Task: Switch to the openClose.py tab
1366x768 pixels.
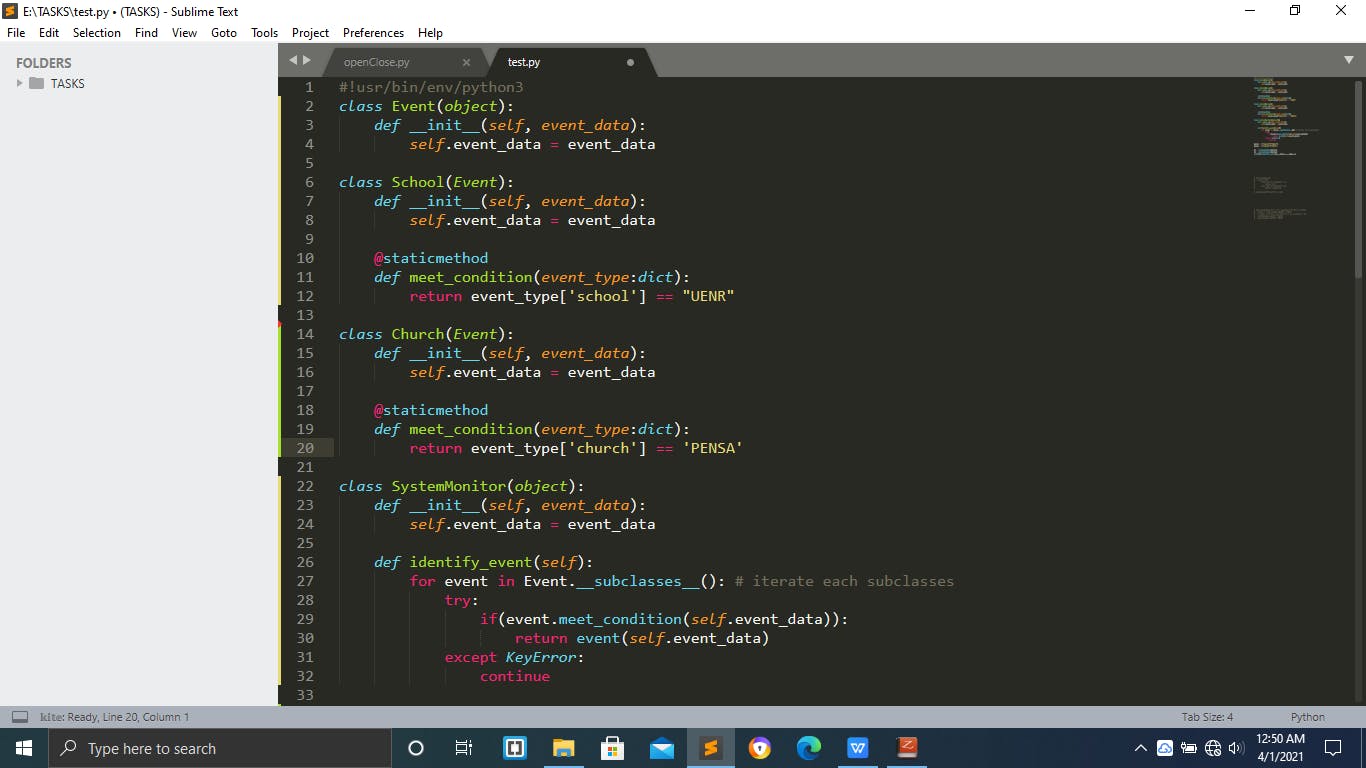Action: 377,62
